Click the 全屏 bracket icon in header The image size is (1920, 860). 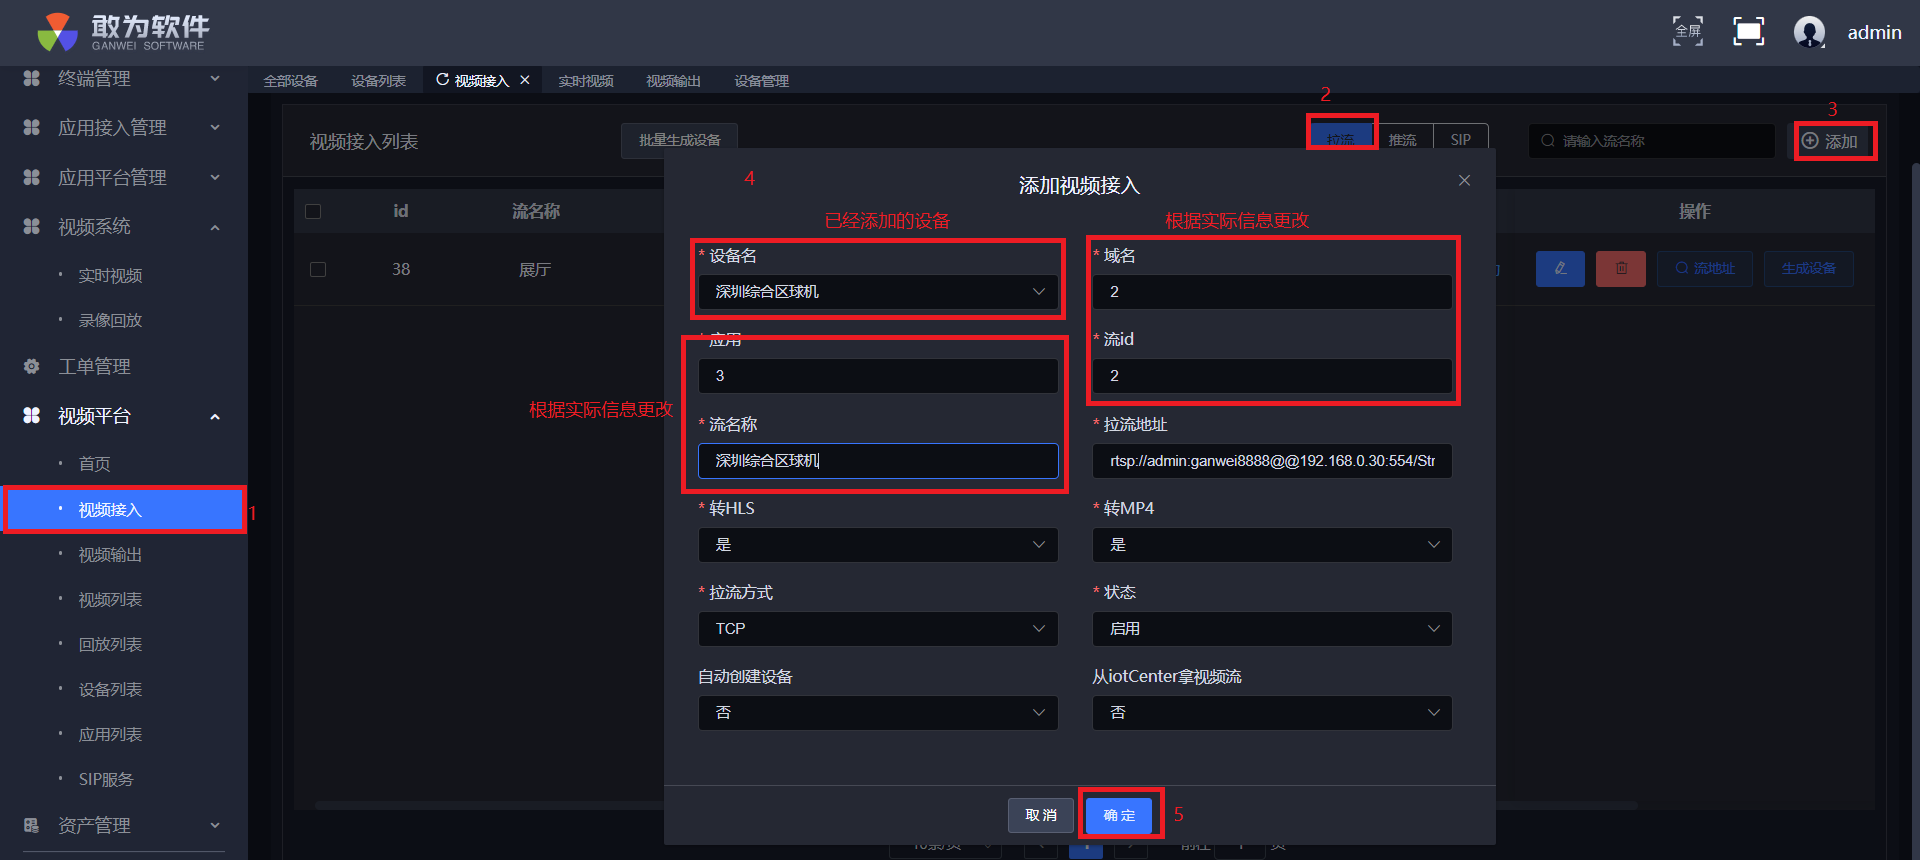(1688, 31)
